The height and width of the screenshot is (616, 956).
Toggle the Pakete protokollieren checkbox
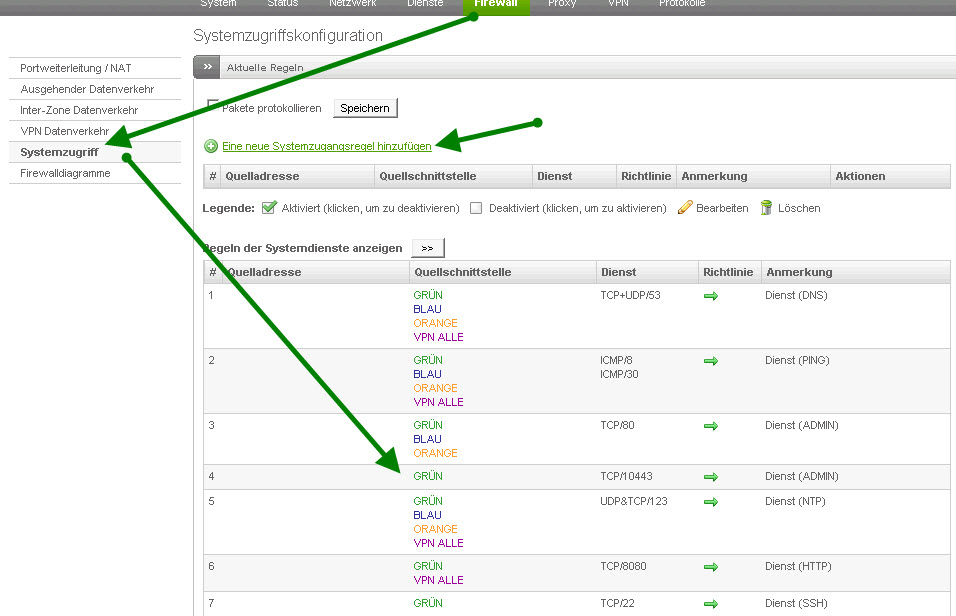[213, 105]
